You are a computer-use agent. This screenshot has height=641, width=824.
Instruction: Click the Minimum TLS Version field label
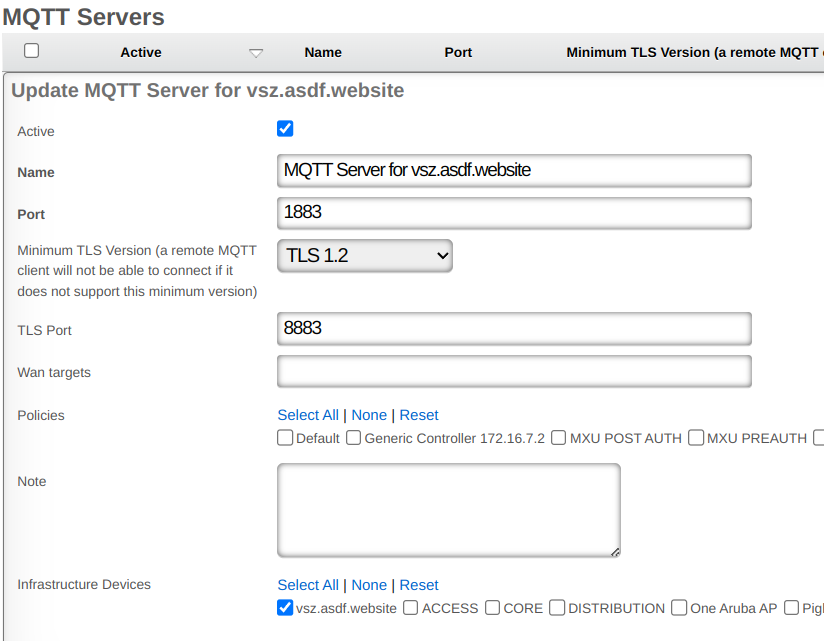137,271
